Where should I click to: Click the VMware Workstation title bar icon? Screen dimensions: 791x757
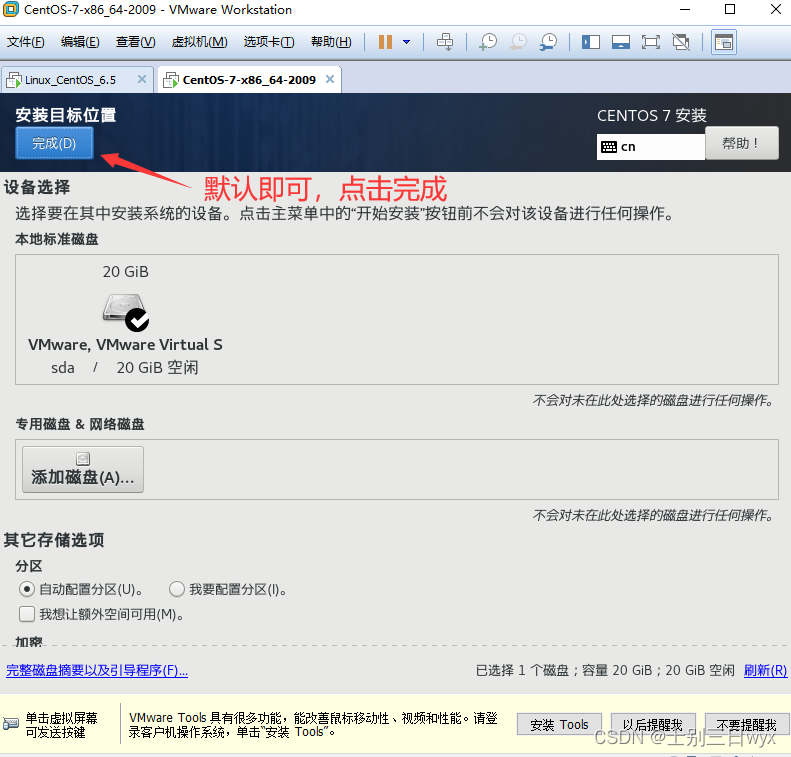11,10
